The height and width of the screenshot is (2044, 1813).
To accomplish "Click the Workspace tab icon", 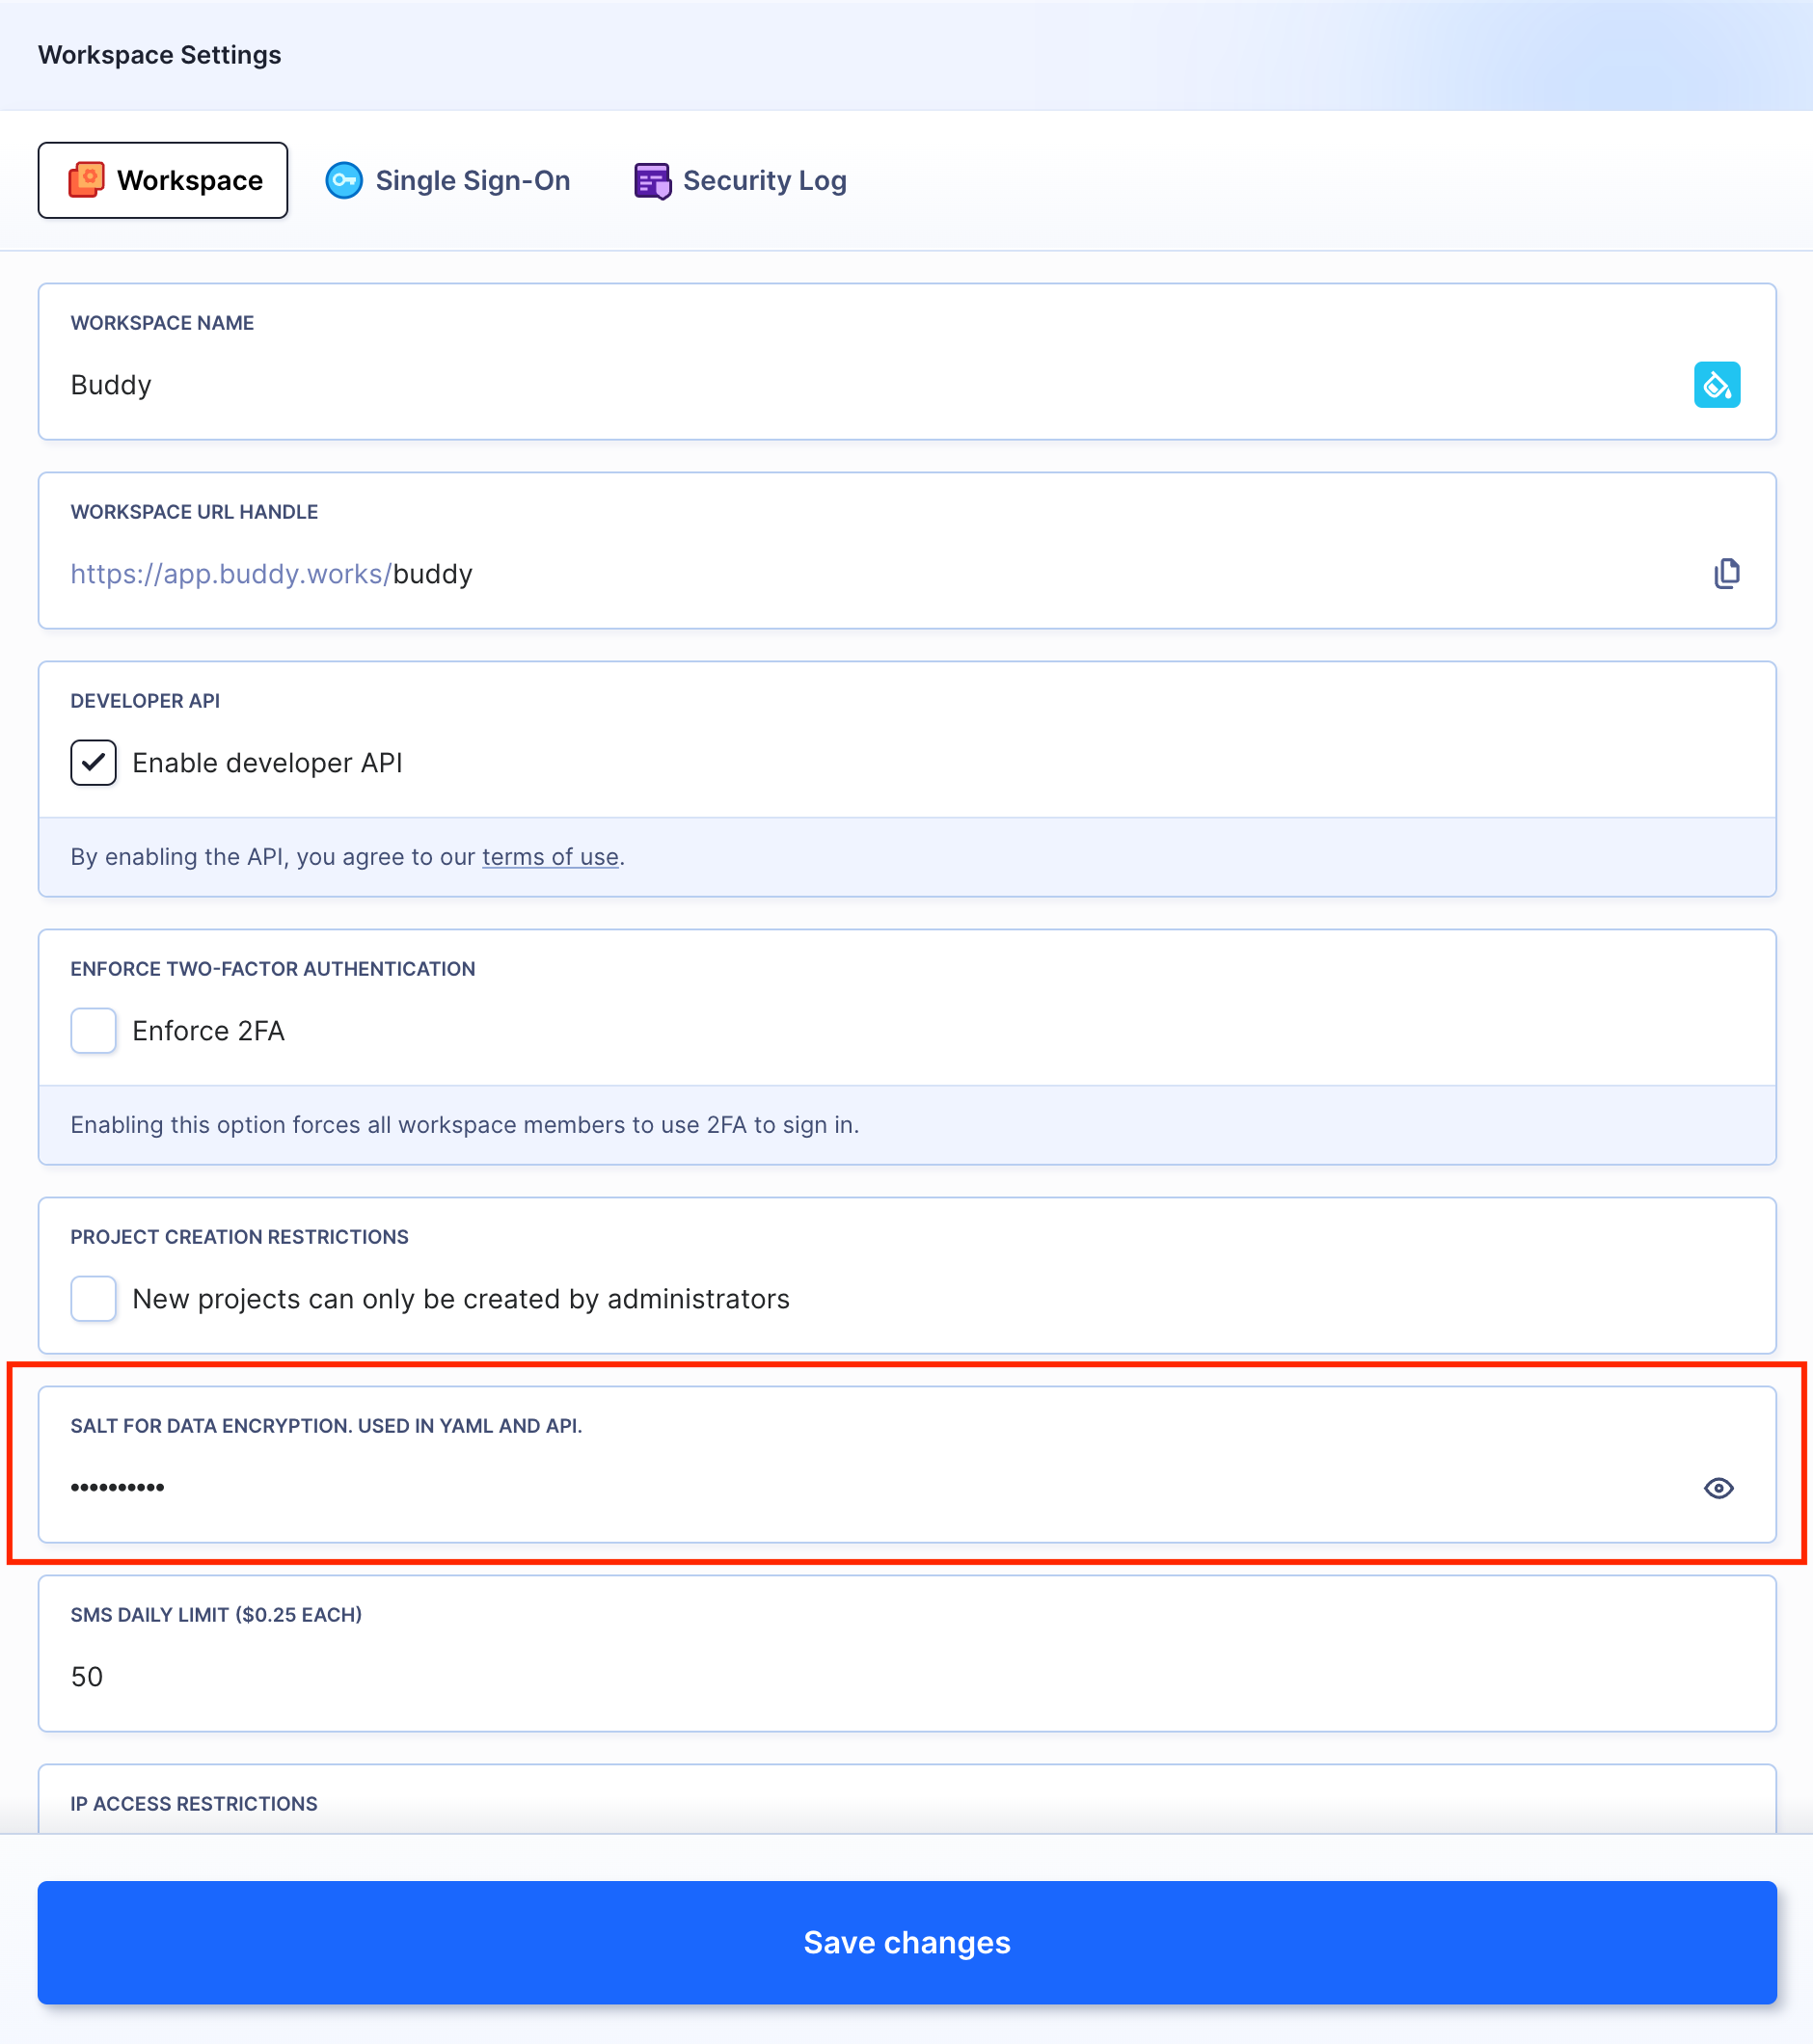I will pyautogui.click(x=86, y=180).
